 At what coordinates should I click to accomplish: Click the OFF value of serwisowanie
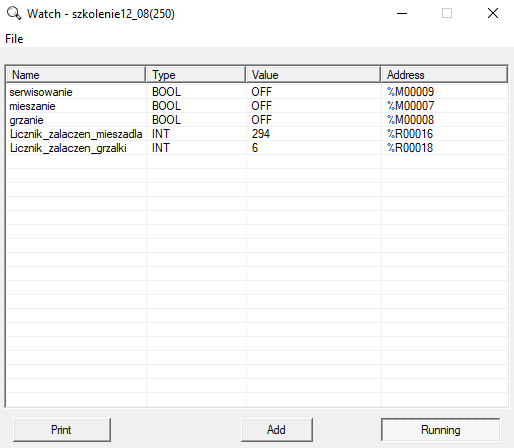[x=262, y=92]
